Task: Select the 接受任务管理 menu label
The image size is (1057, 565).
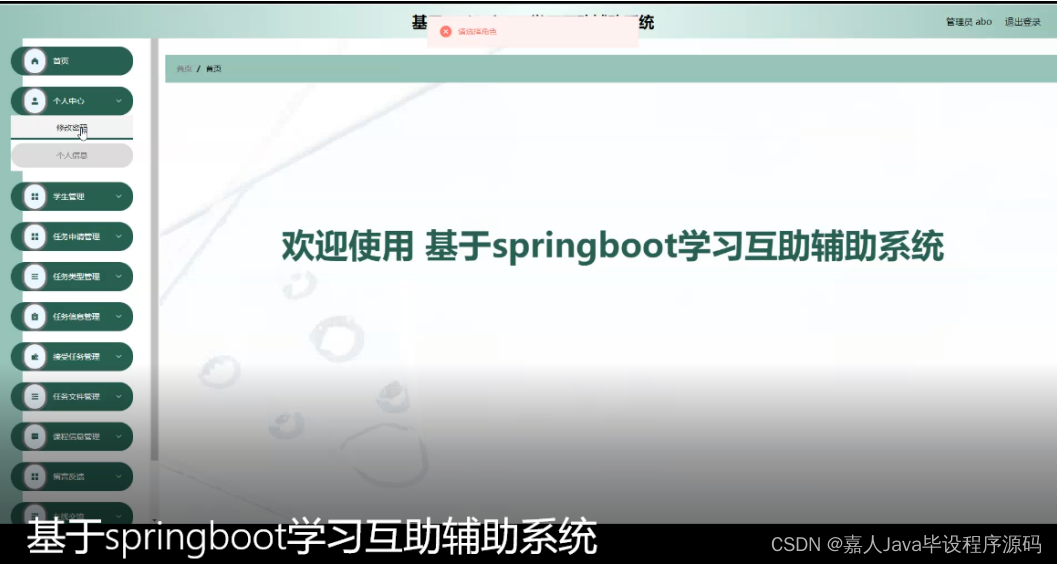Action: (x=76, y=357)
